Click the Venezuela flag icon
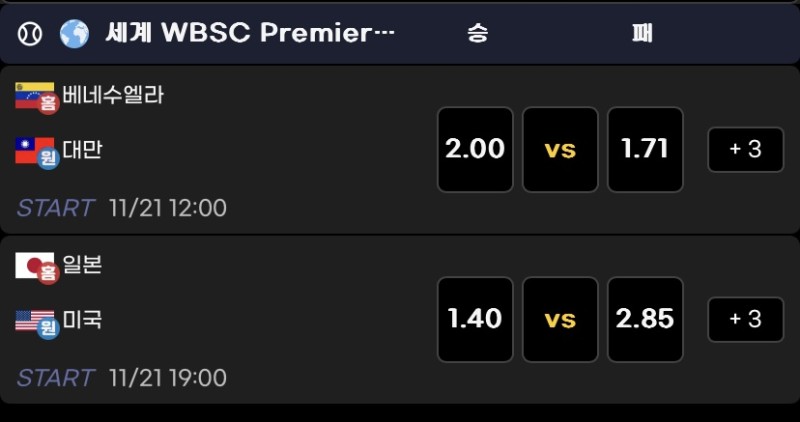This screenshot has width=800, height=422. (35, 97)
